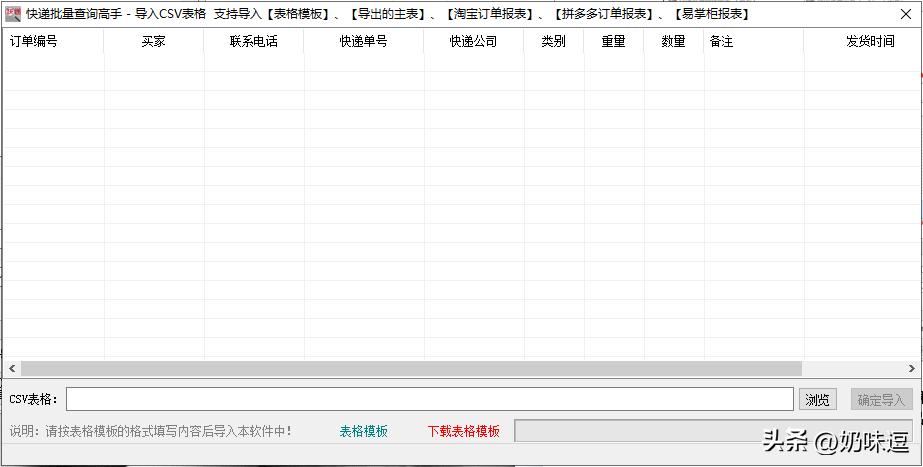Click the 数量 column header
923x467 pixels.
[x=674, y=41]
